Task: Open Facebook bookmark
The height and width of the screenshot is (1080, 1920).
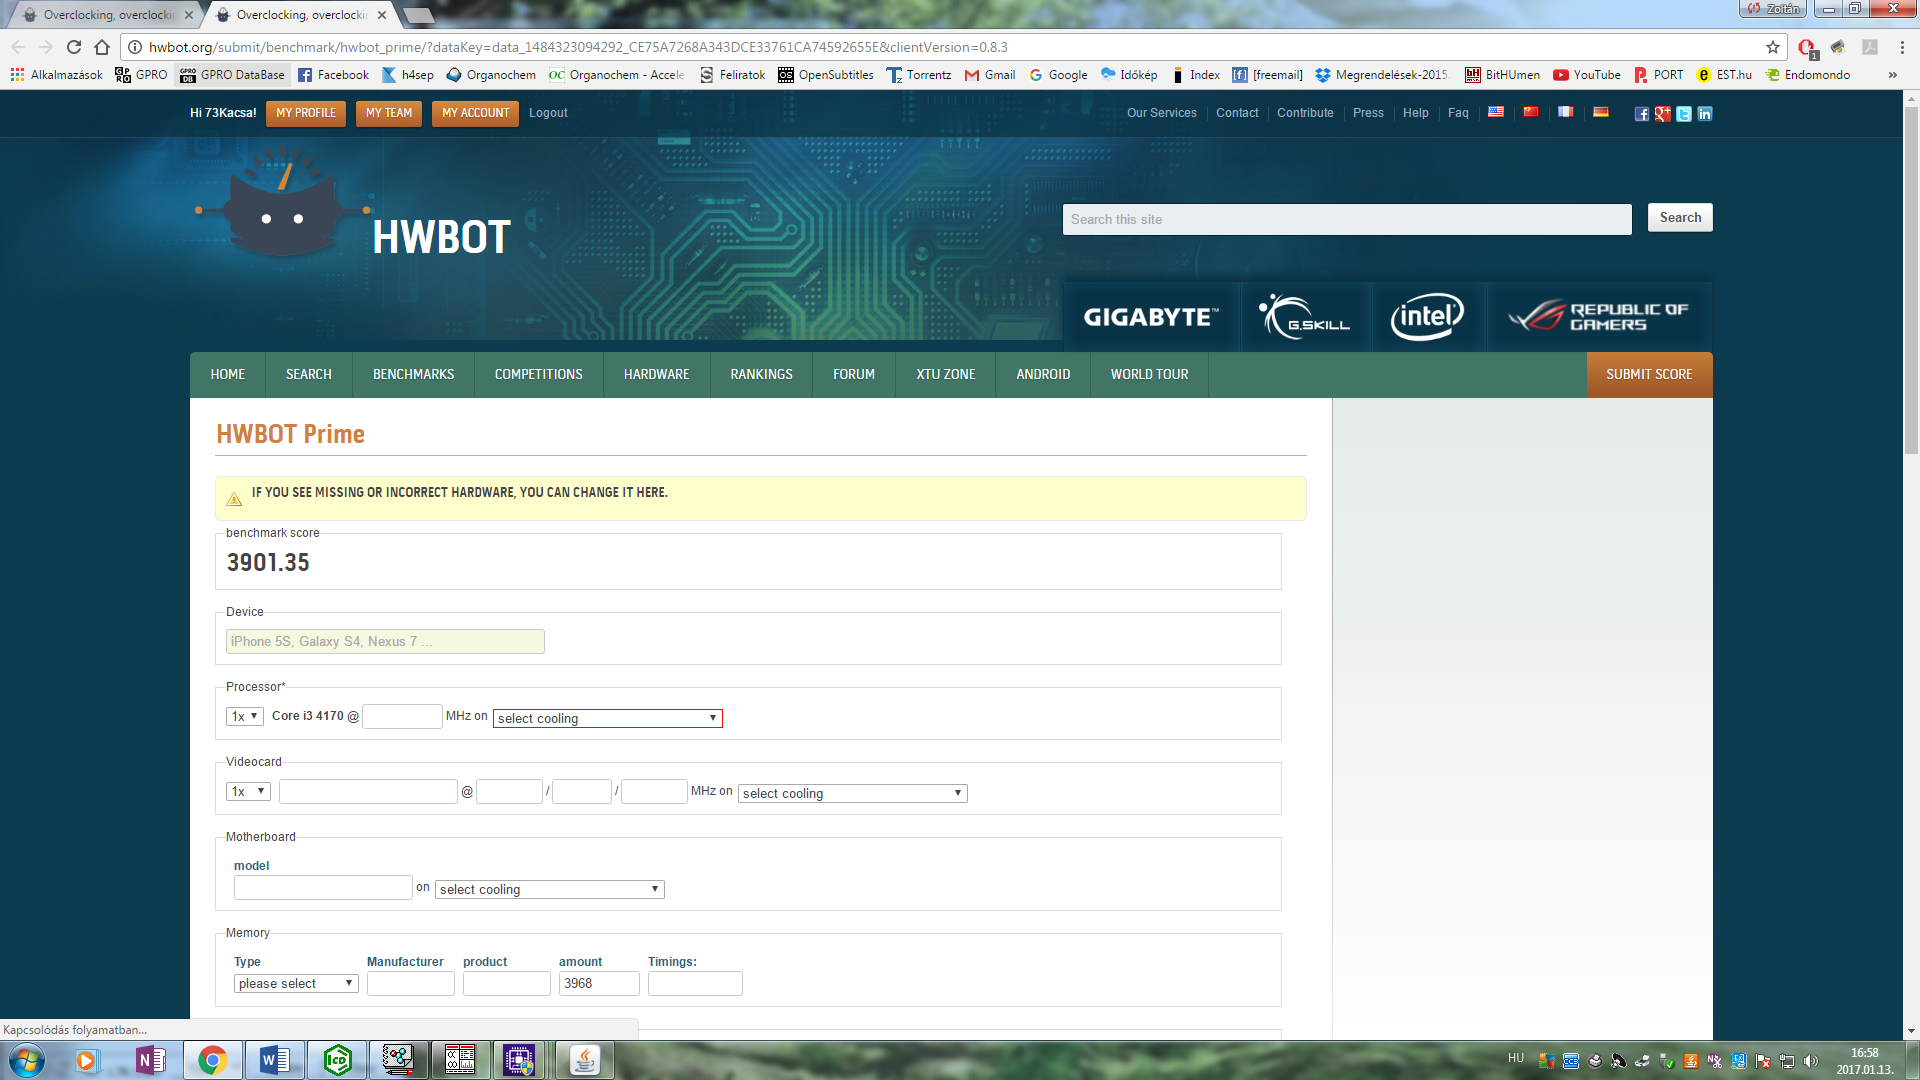Action: tap(333, 75)
